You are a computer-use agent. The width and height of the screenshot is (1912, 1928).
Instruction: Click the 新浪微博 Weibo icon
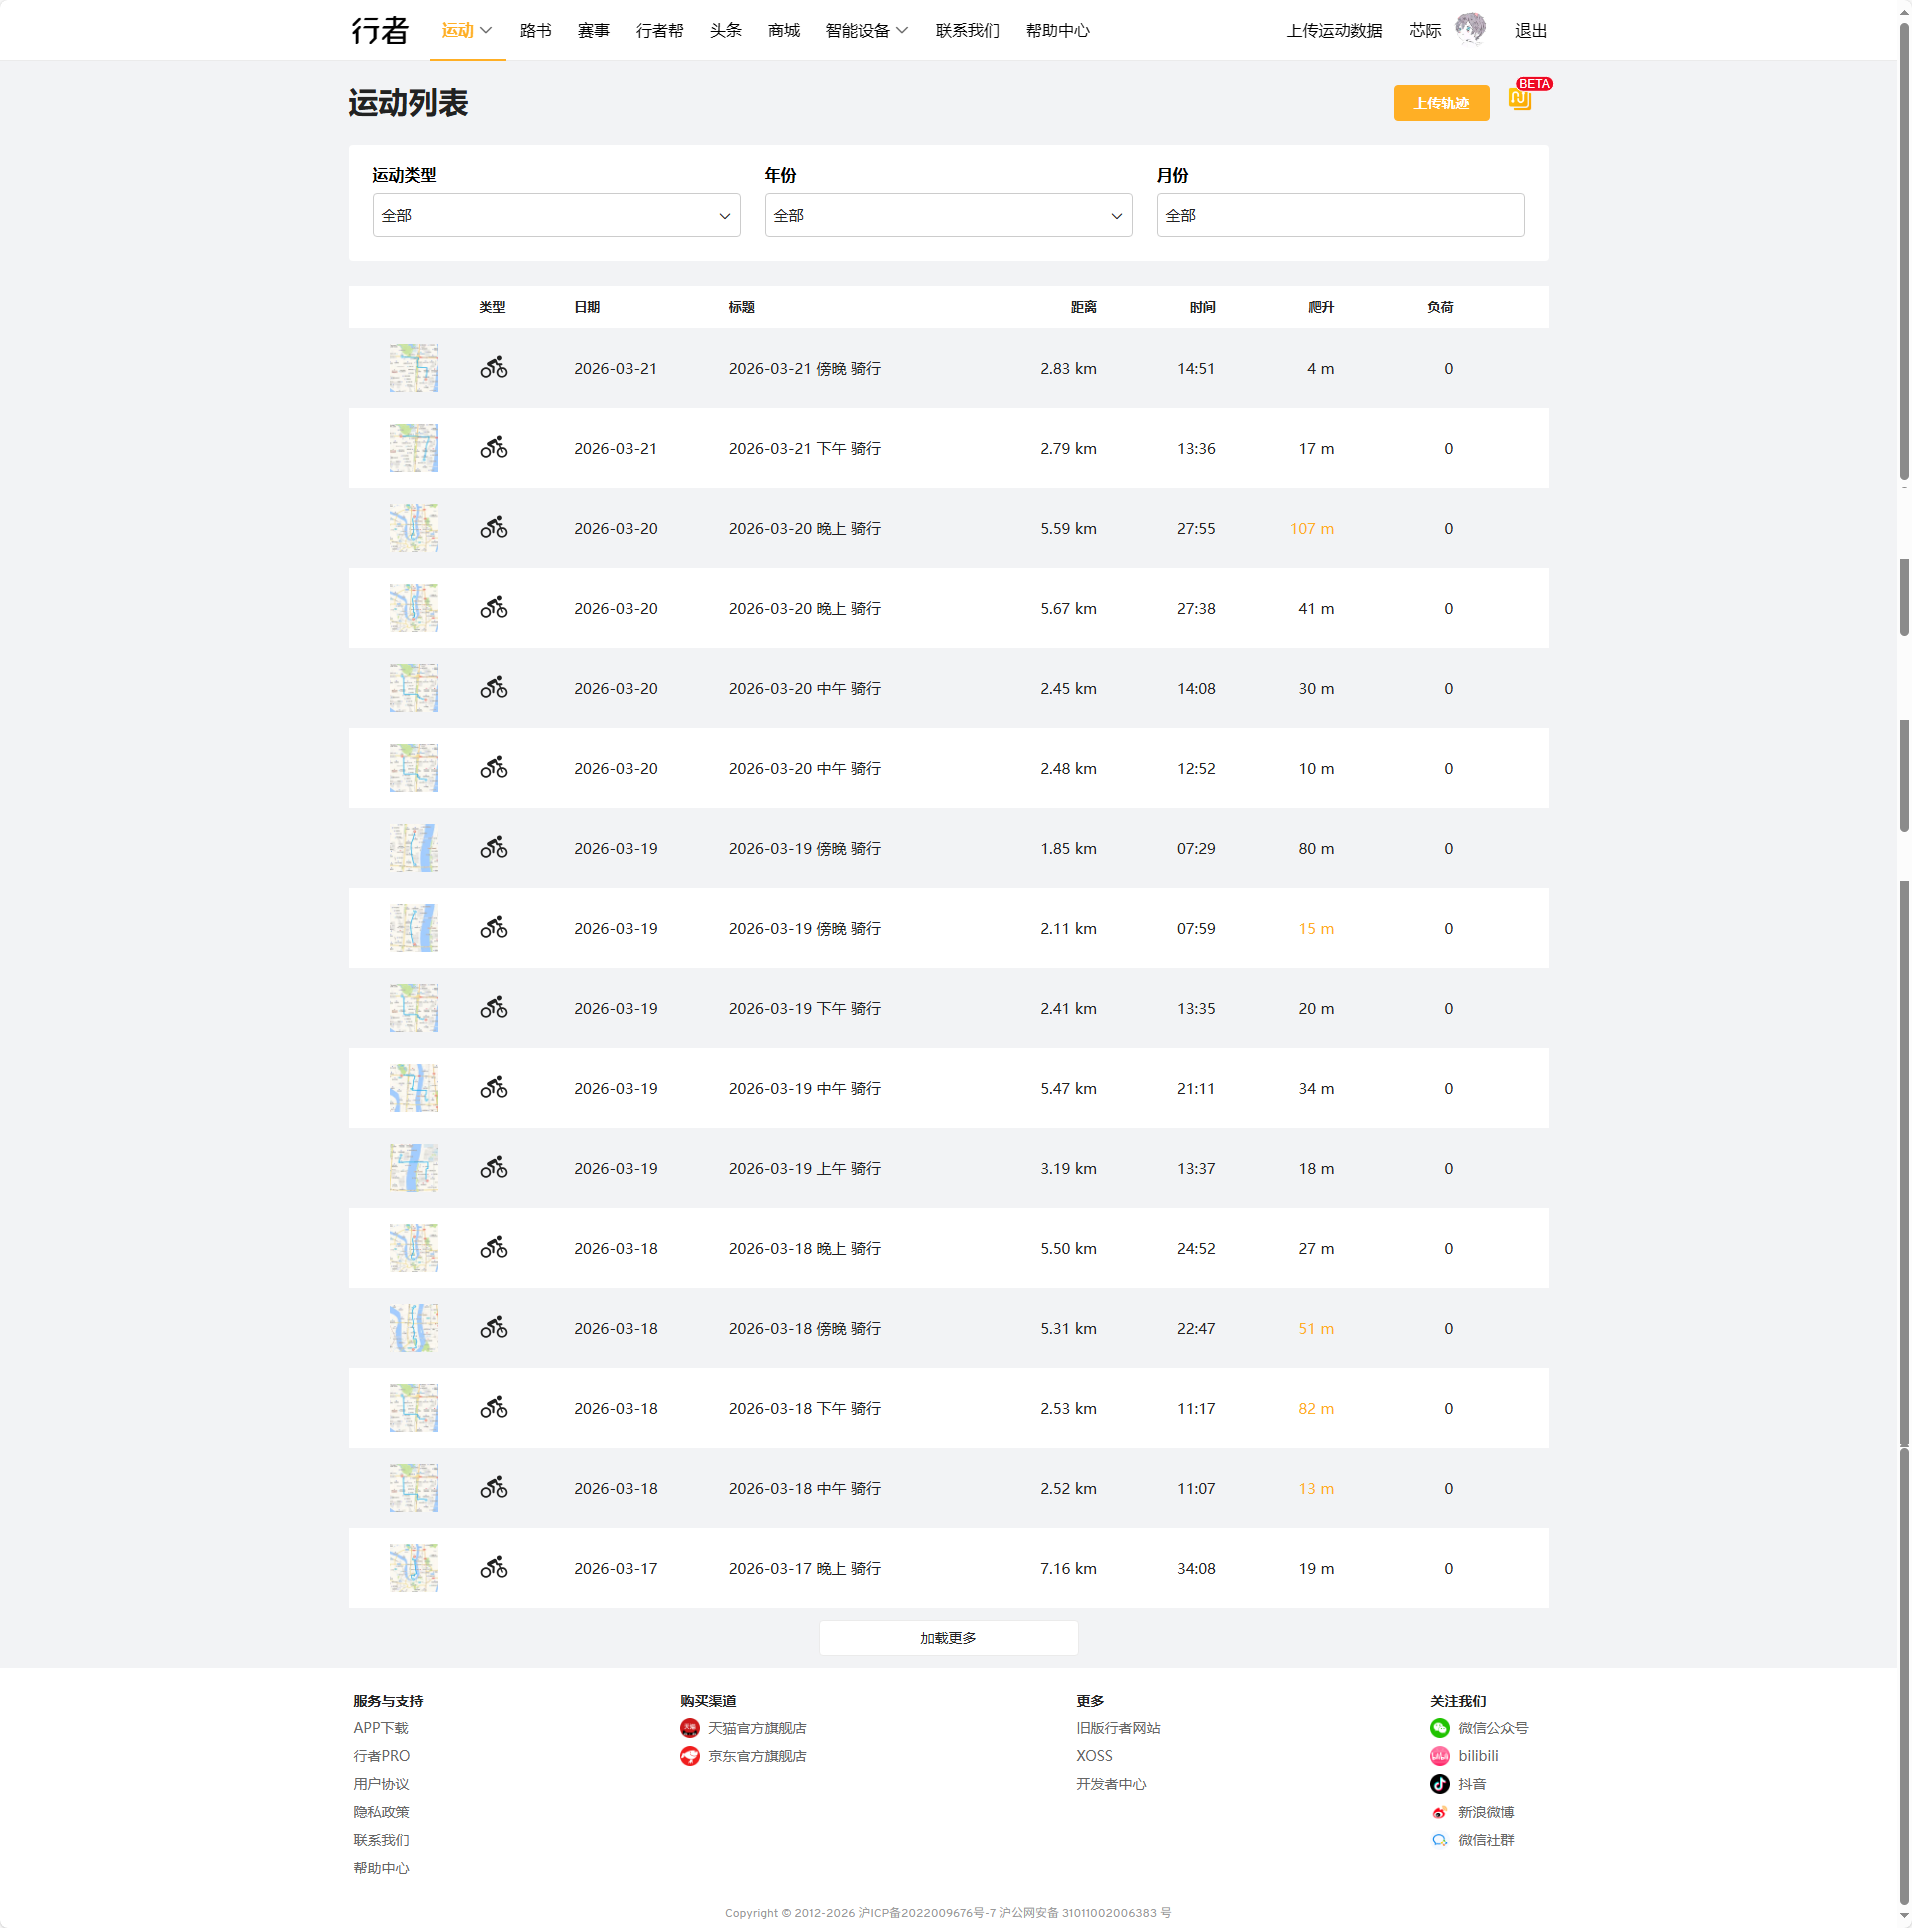1440,1812
